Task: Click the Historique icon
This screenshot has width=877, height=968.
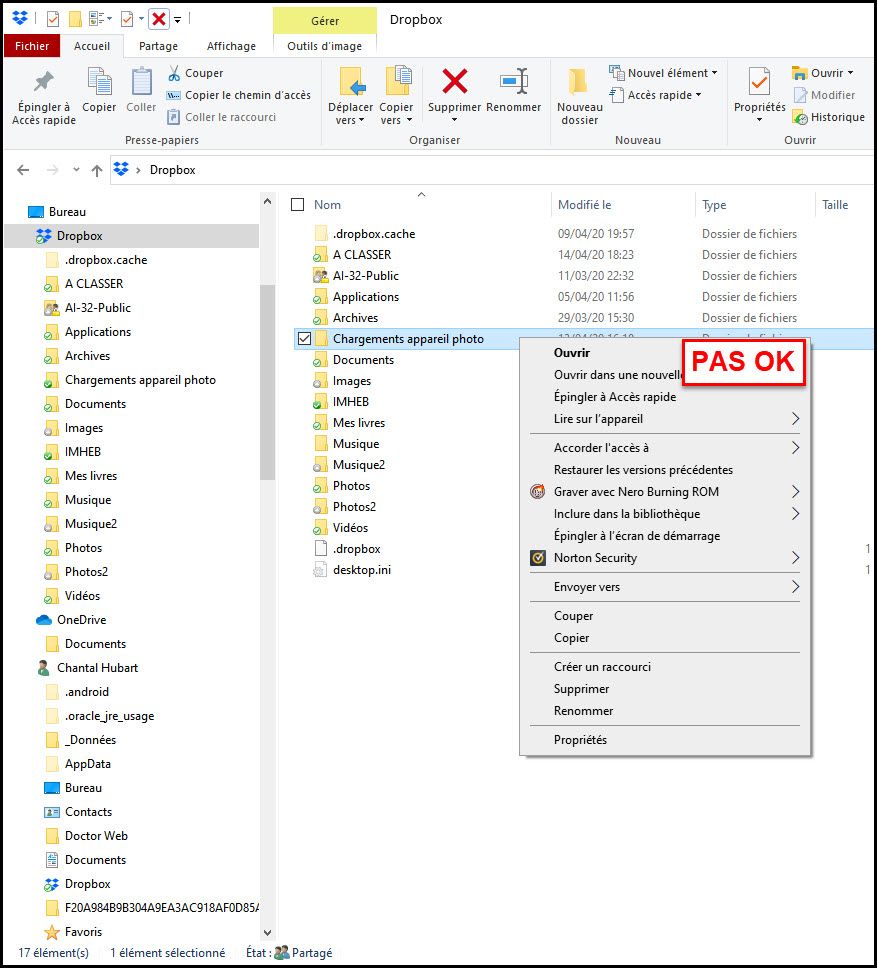Action: (x=800, y=117)
